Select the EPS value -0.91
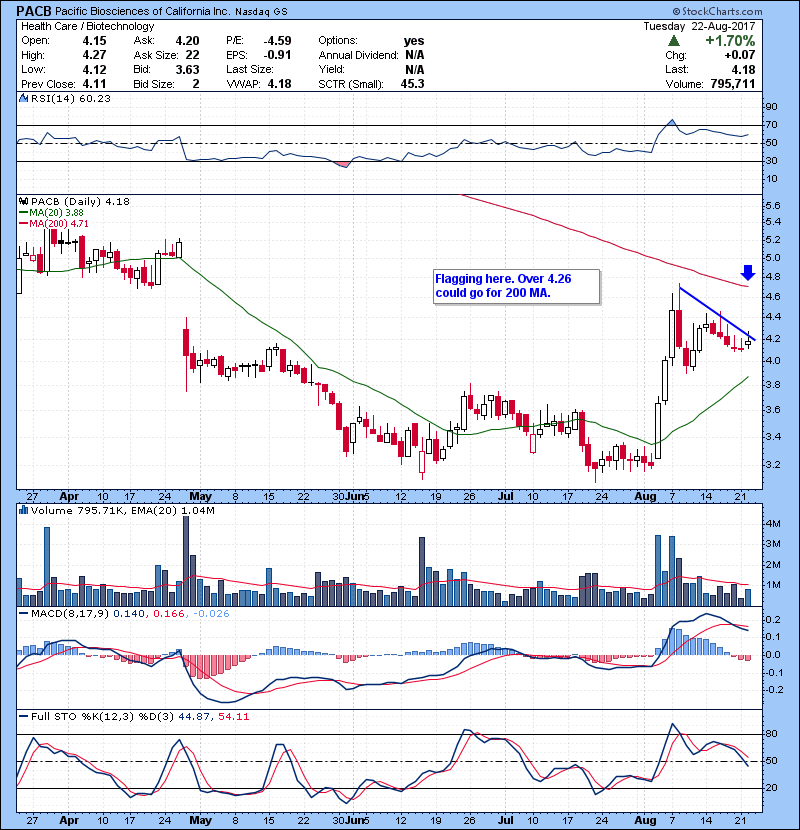800x830 pixels. coord(277,55)
